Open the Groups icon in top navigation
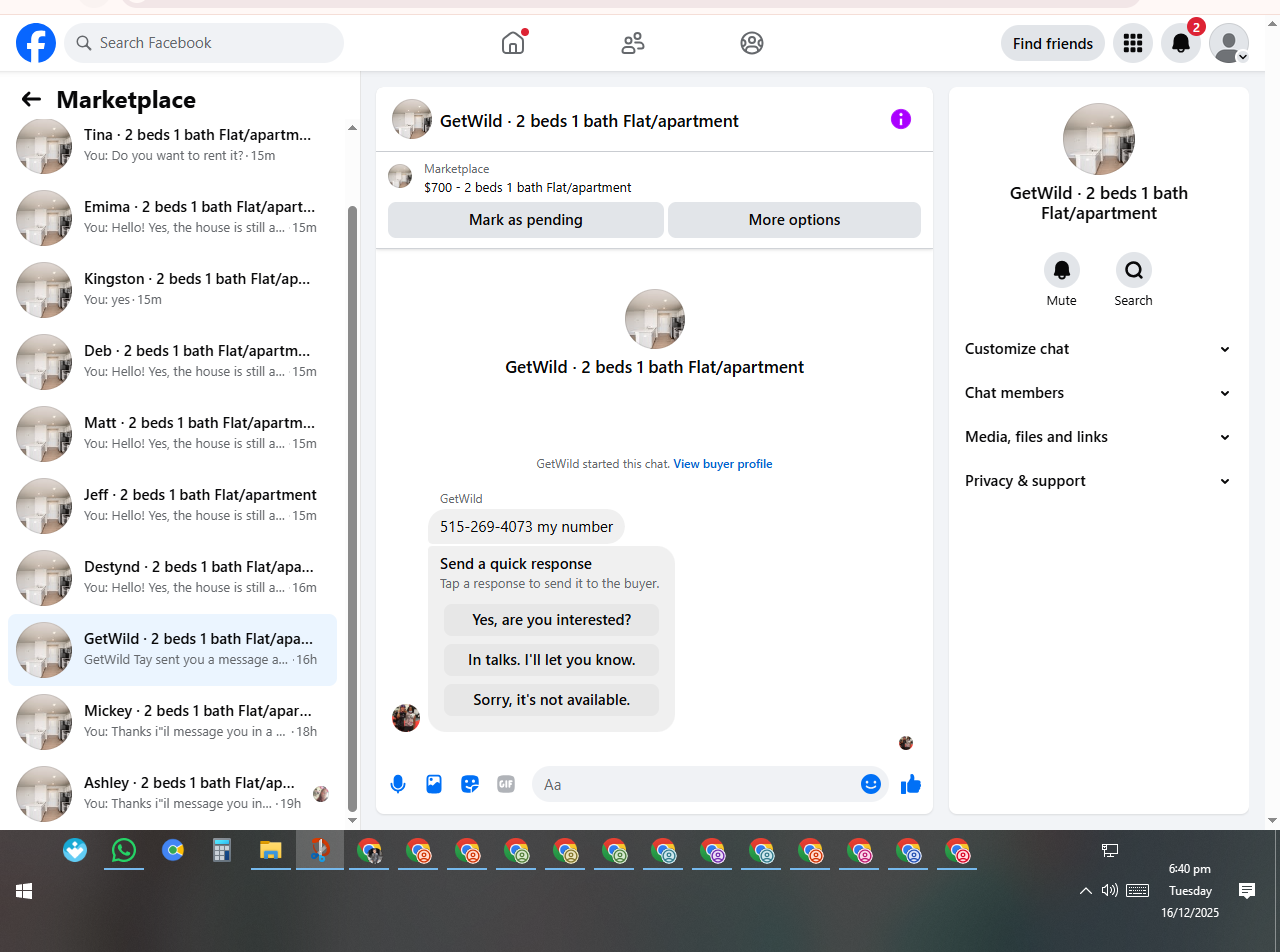 pos(752,43)
